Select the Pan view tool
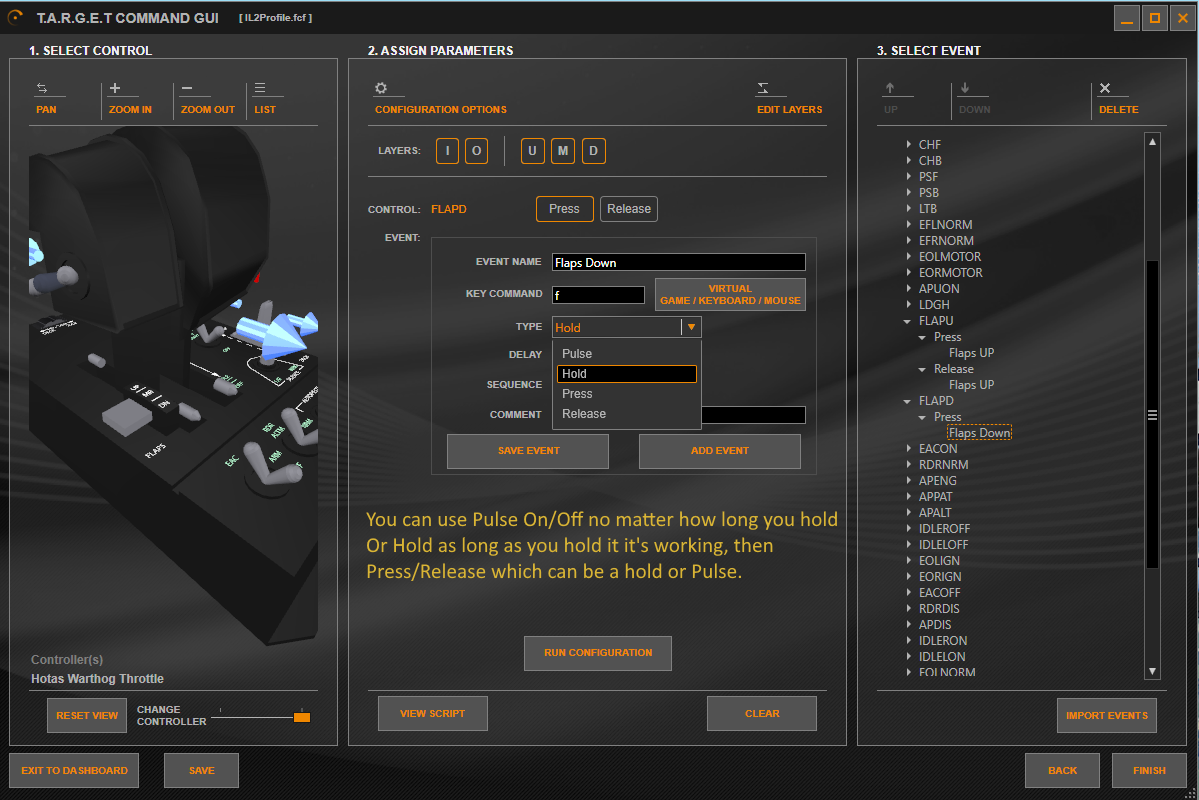Image resolution: width=1199 pixels, height=800 pixels. pyautogui.click(x=46, y=99)
